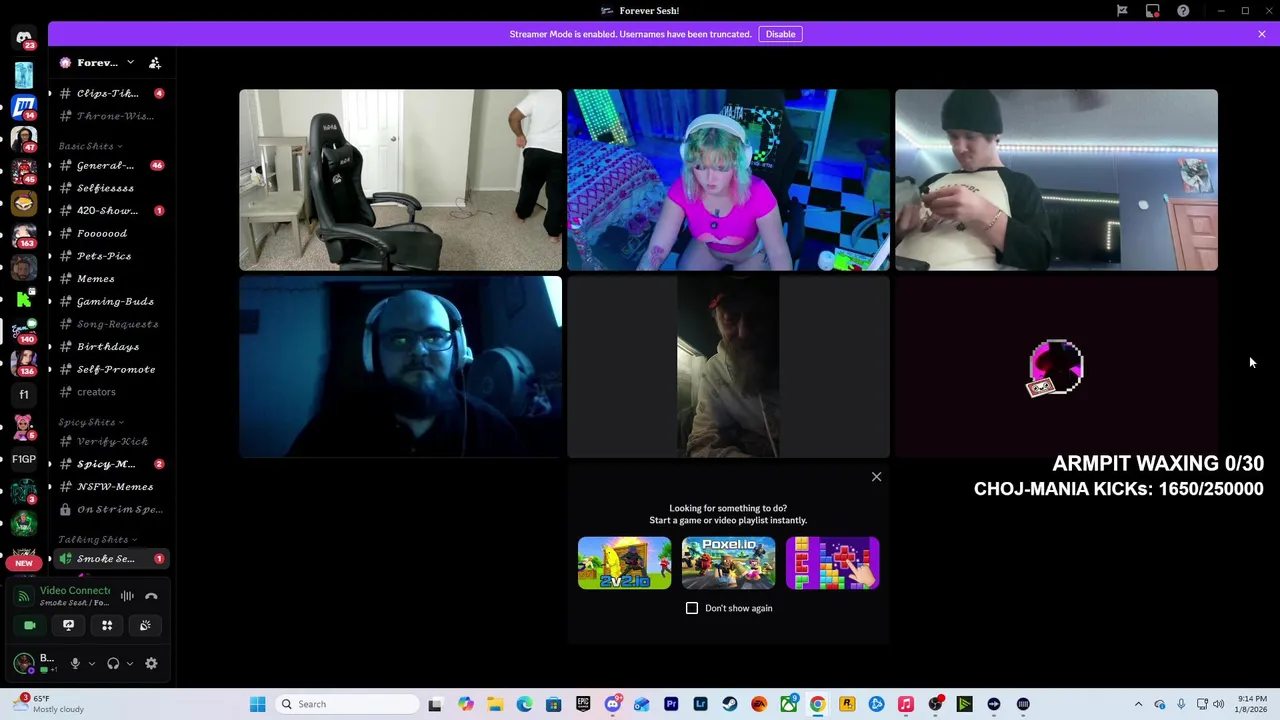Open Google Chrome from the taskbar
The width and height of the screenshot is (1280, 720).
point(818,704)
